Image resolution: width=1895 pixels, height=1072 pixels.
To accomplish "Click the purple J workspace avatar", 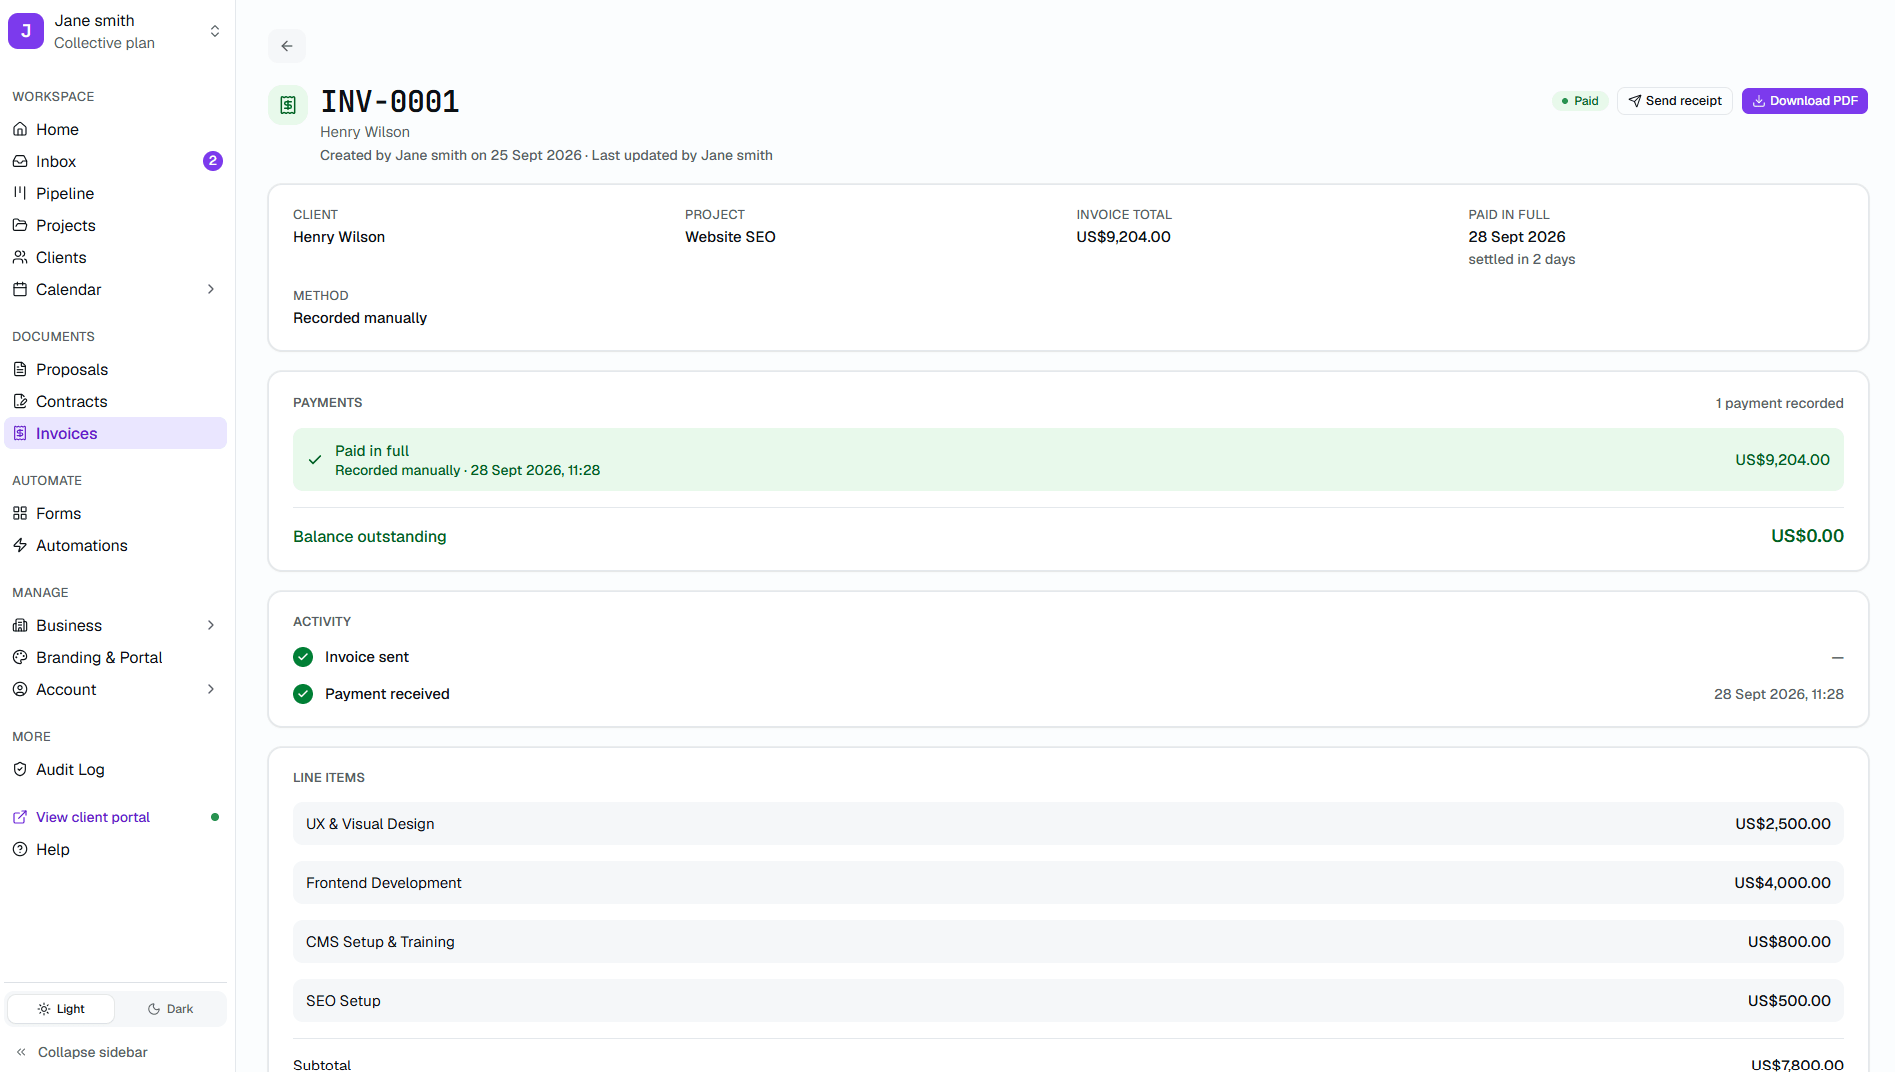I will click(26, 31).
